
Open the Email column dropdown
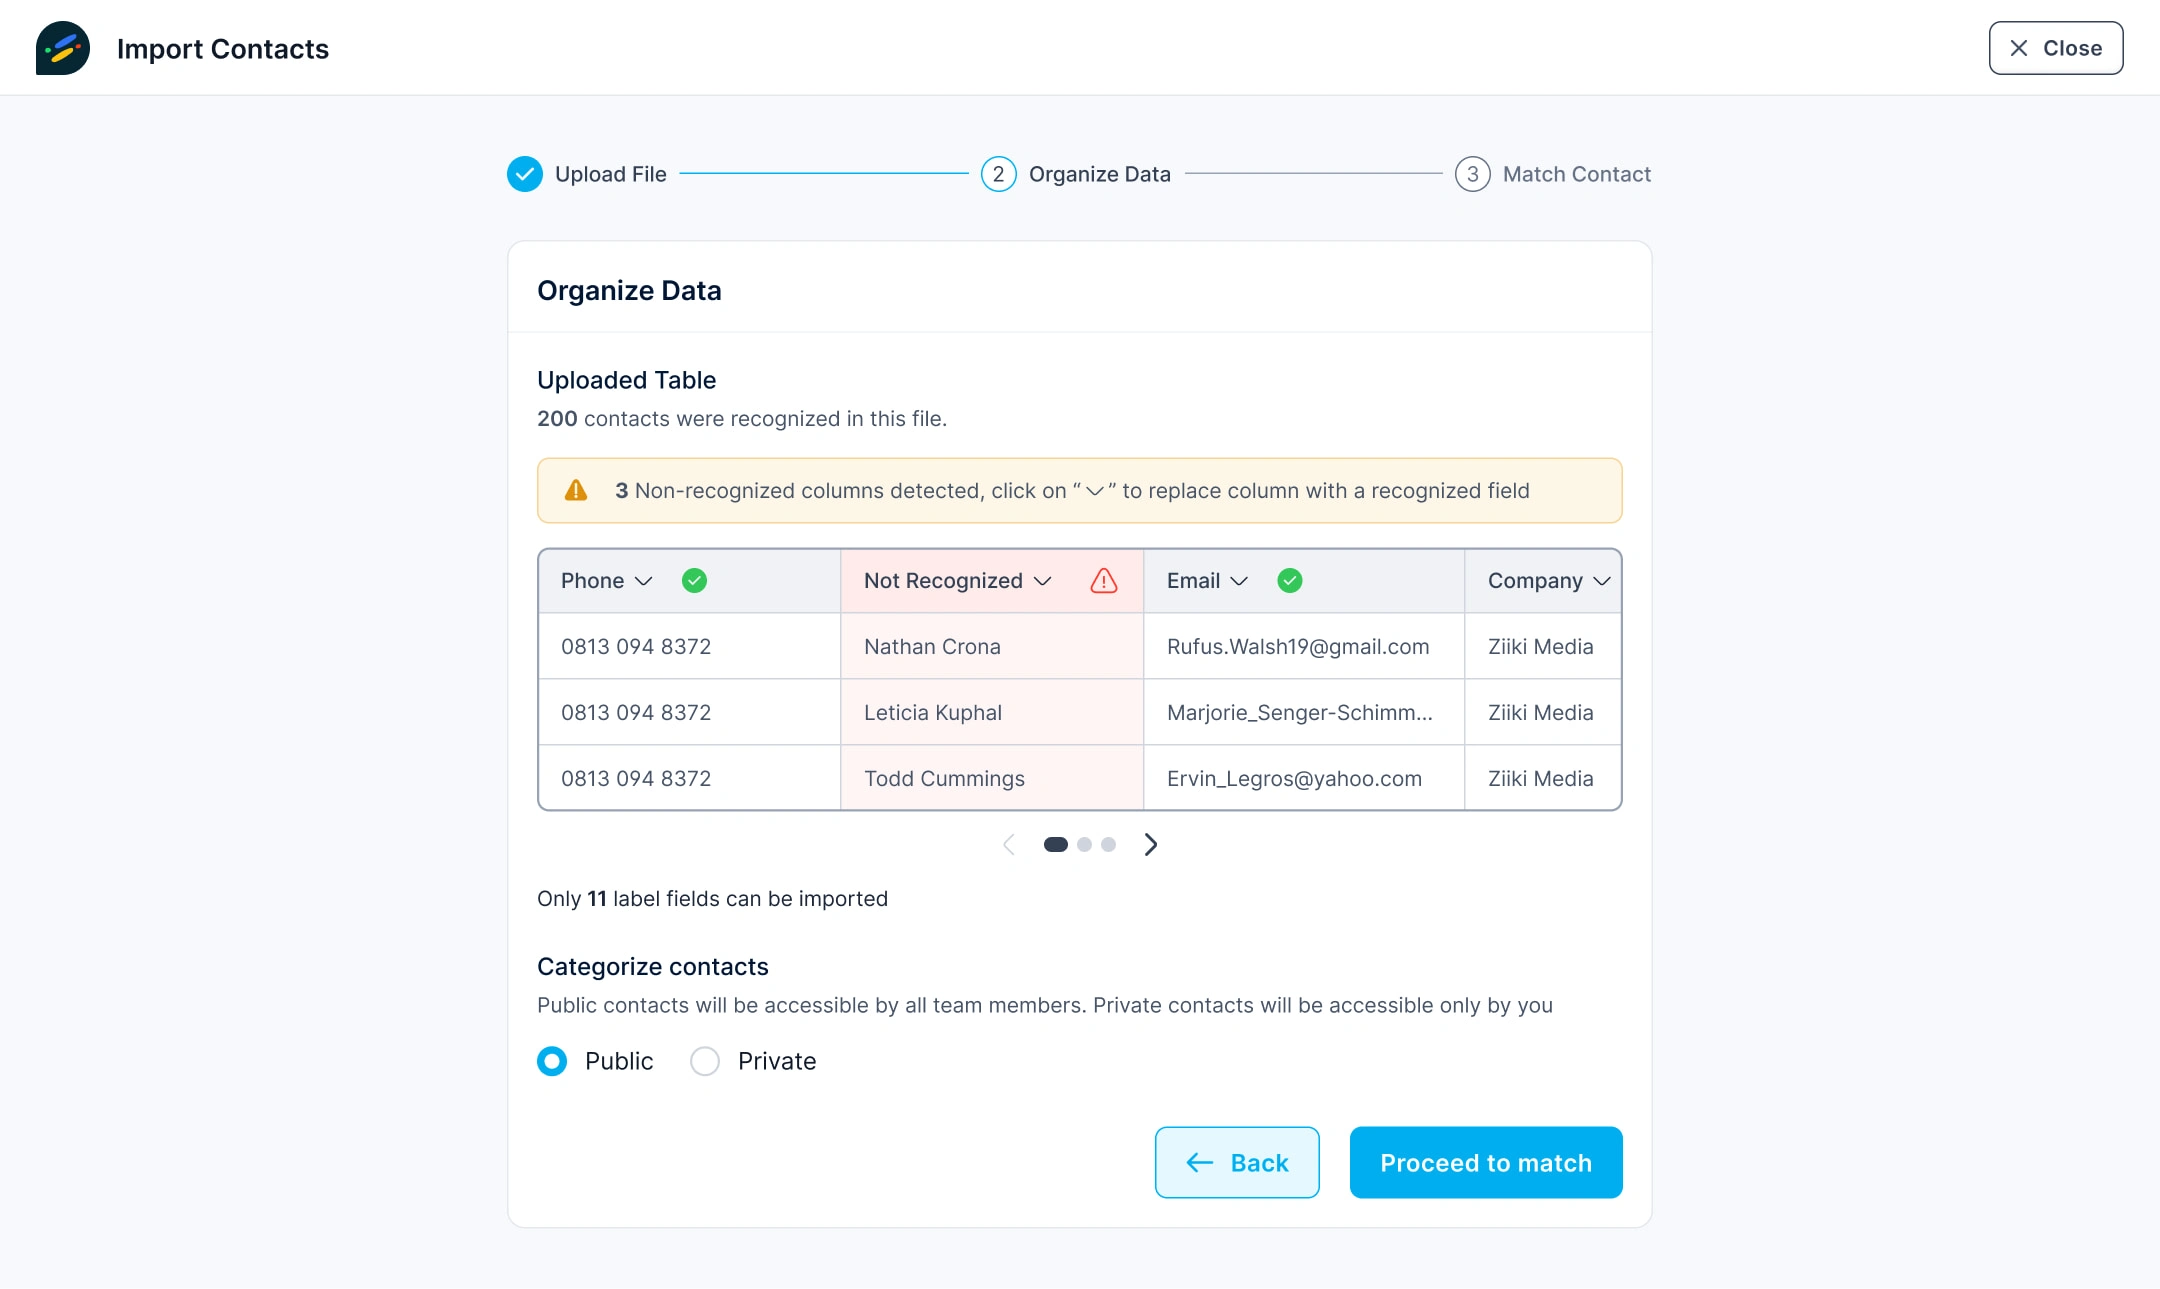click(1239, 581)
